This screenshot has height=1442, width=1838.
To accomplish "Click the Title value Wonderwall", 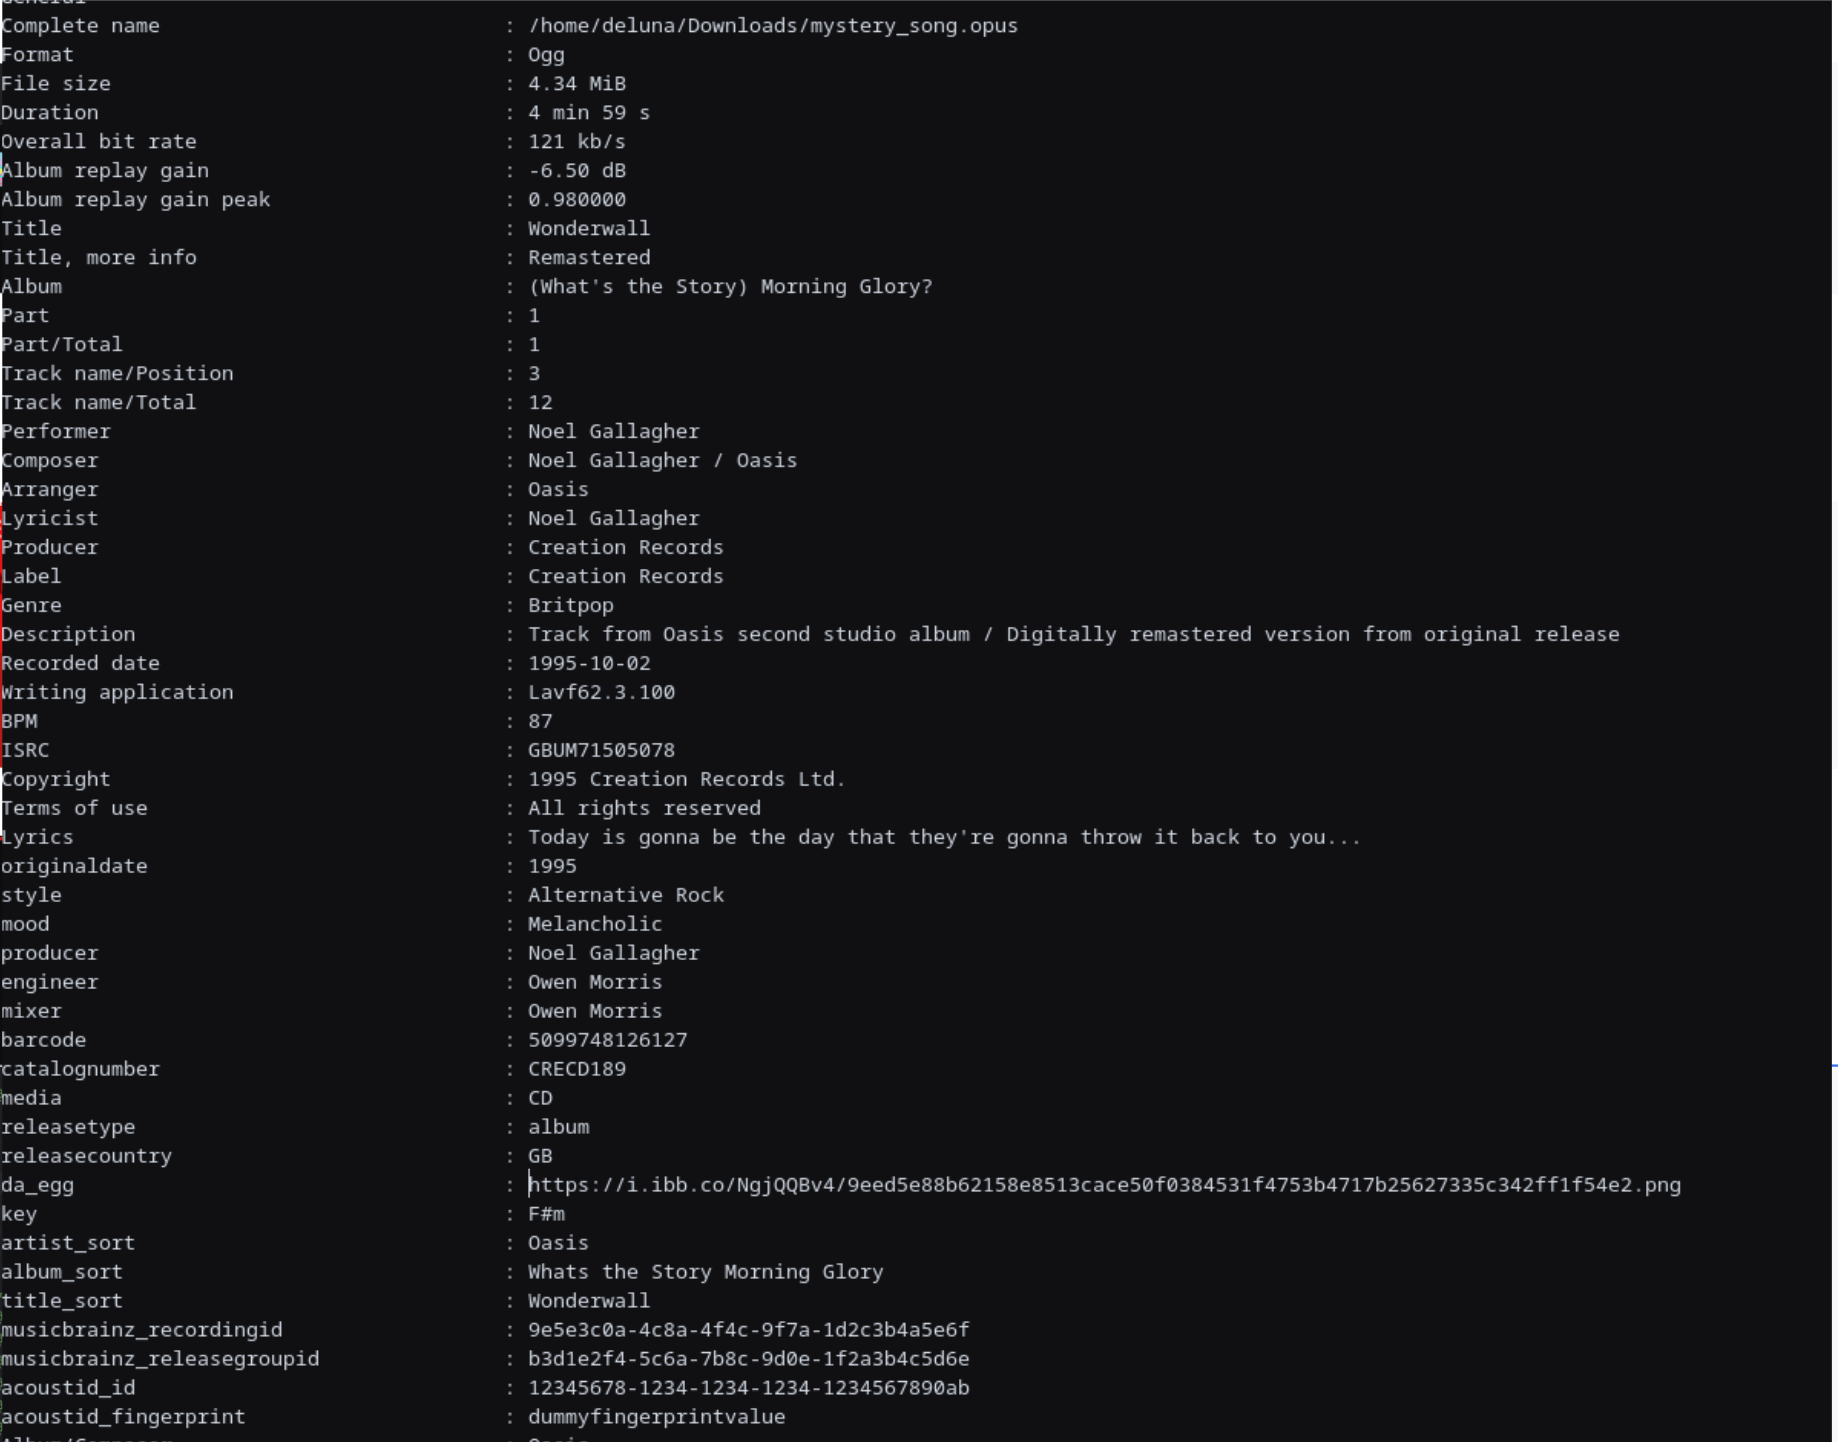I will [589, 229].
